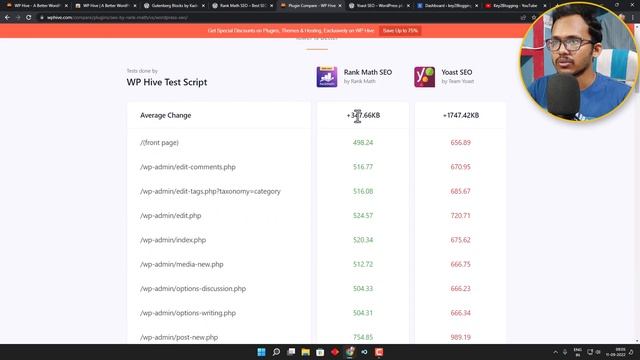Click the 989.19 value cell
Screen dimensions: 640x360
pyautogui.click(x=460, y=337)
